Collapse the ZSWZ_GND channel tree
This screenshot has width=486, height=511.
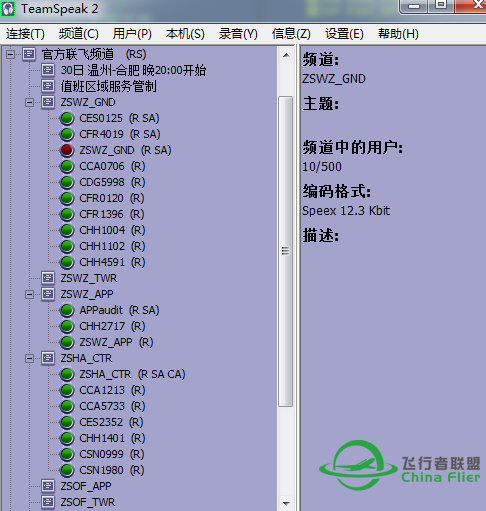pos(29,102)
